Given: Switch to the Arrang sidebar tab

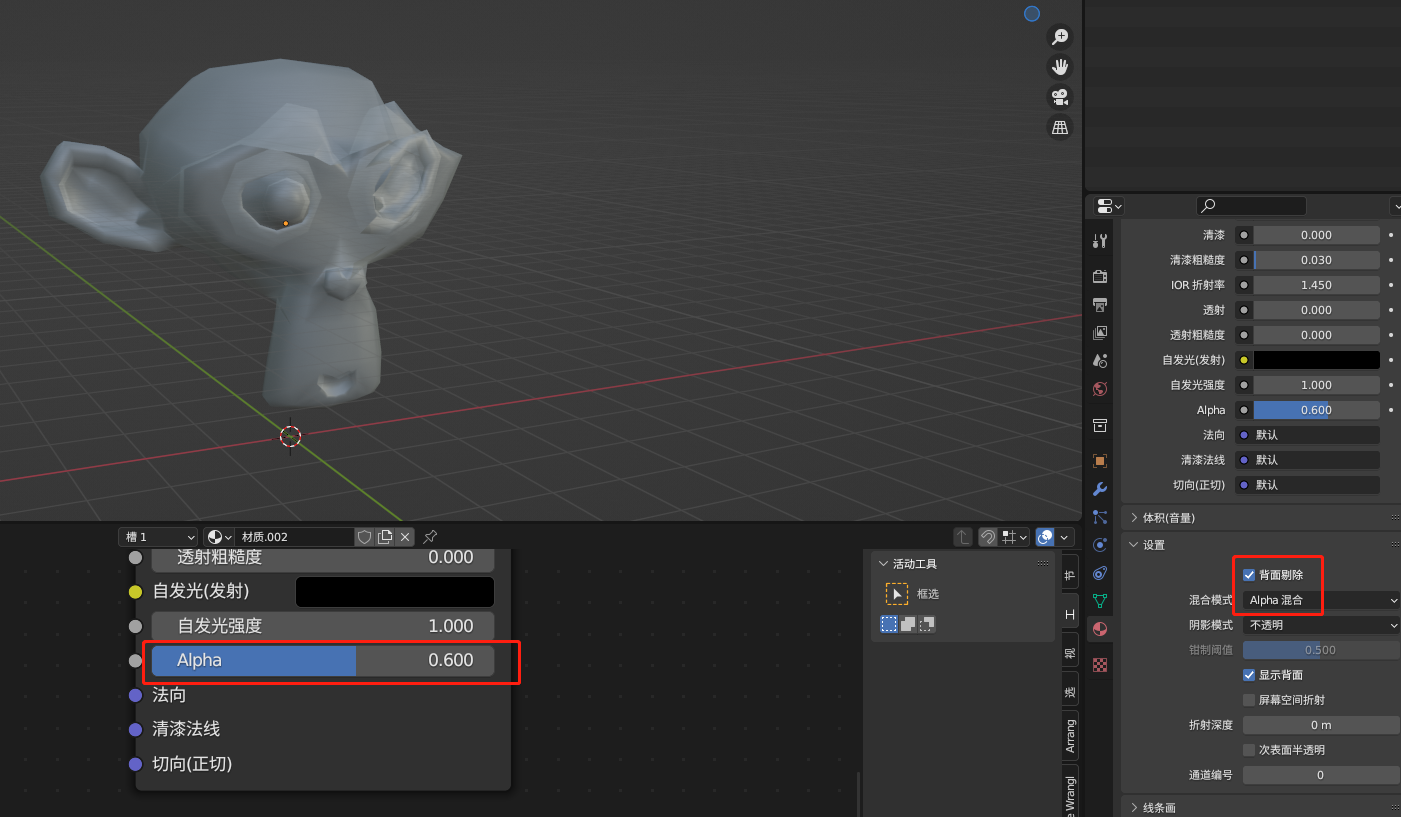Looking at the screenshot, I should tap(1071, 735).
